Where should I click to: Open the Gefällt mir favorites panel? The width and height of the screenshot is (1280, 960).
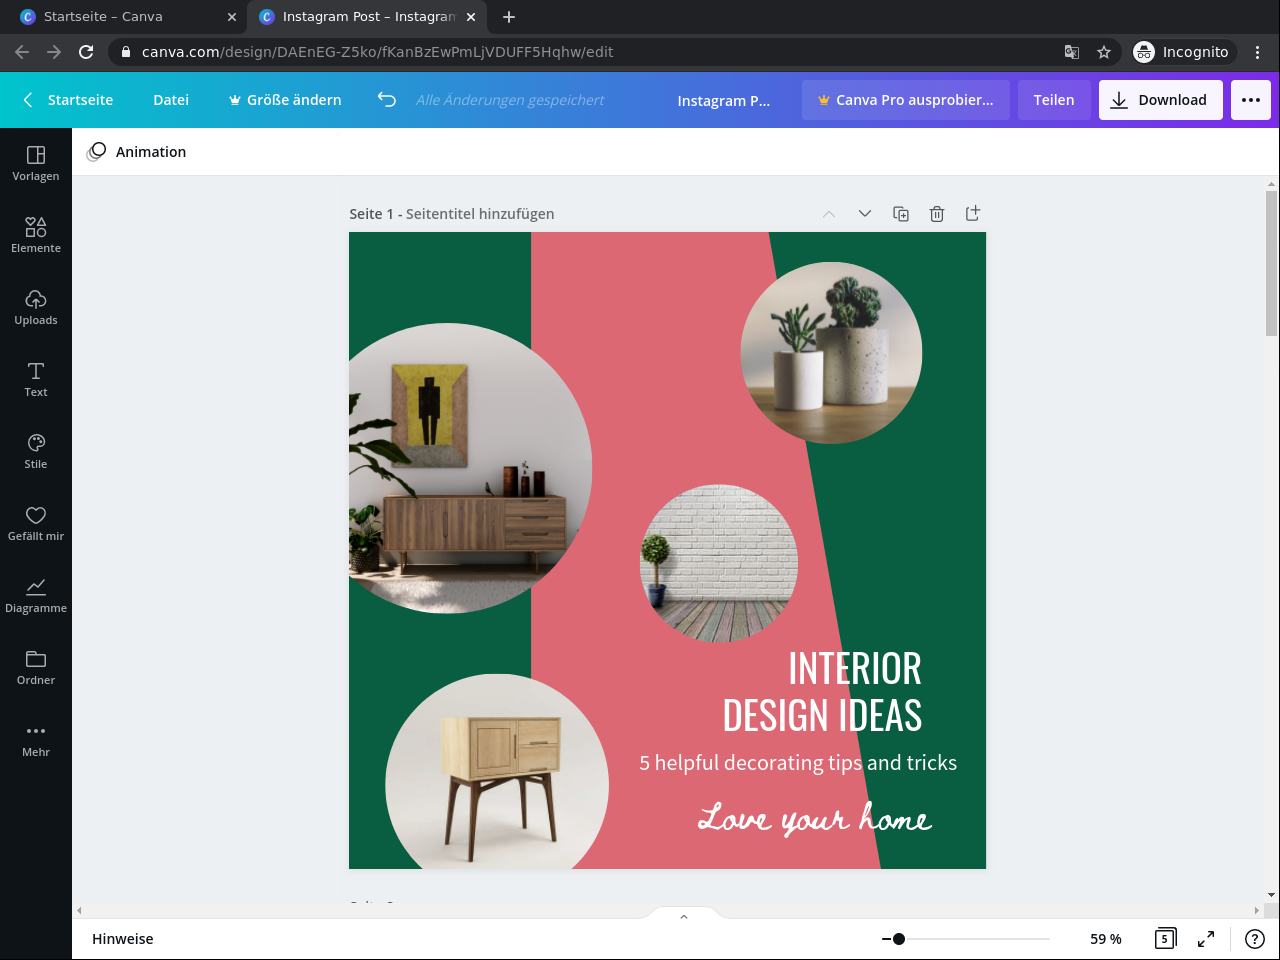tap(36, 523)
